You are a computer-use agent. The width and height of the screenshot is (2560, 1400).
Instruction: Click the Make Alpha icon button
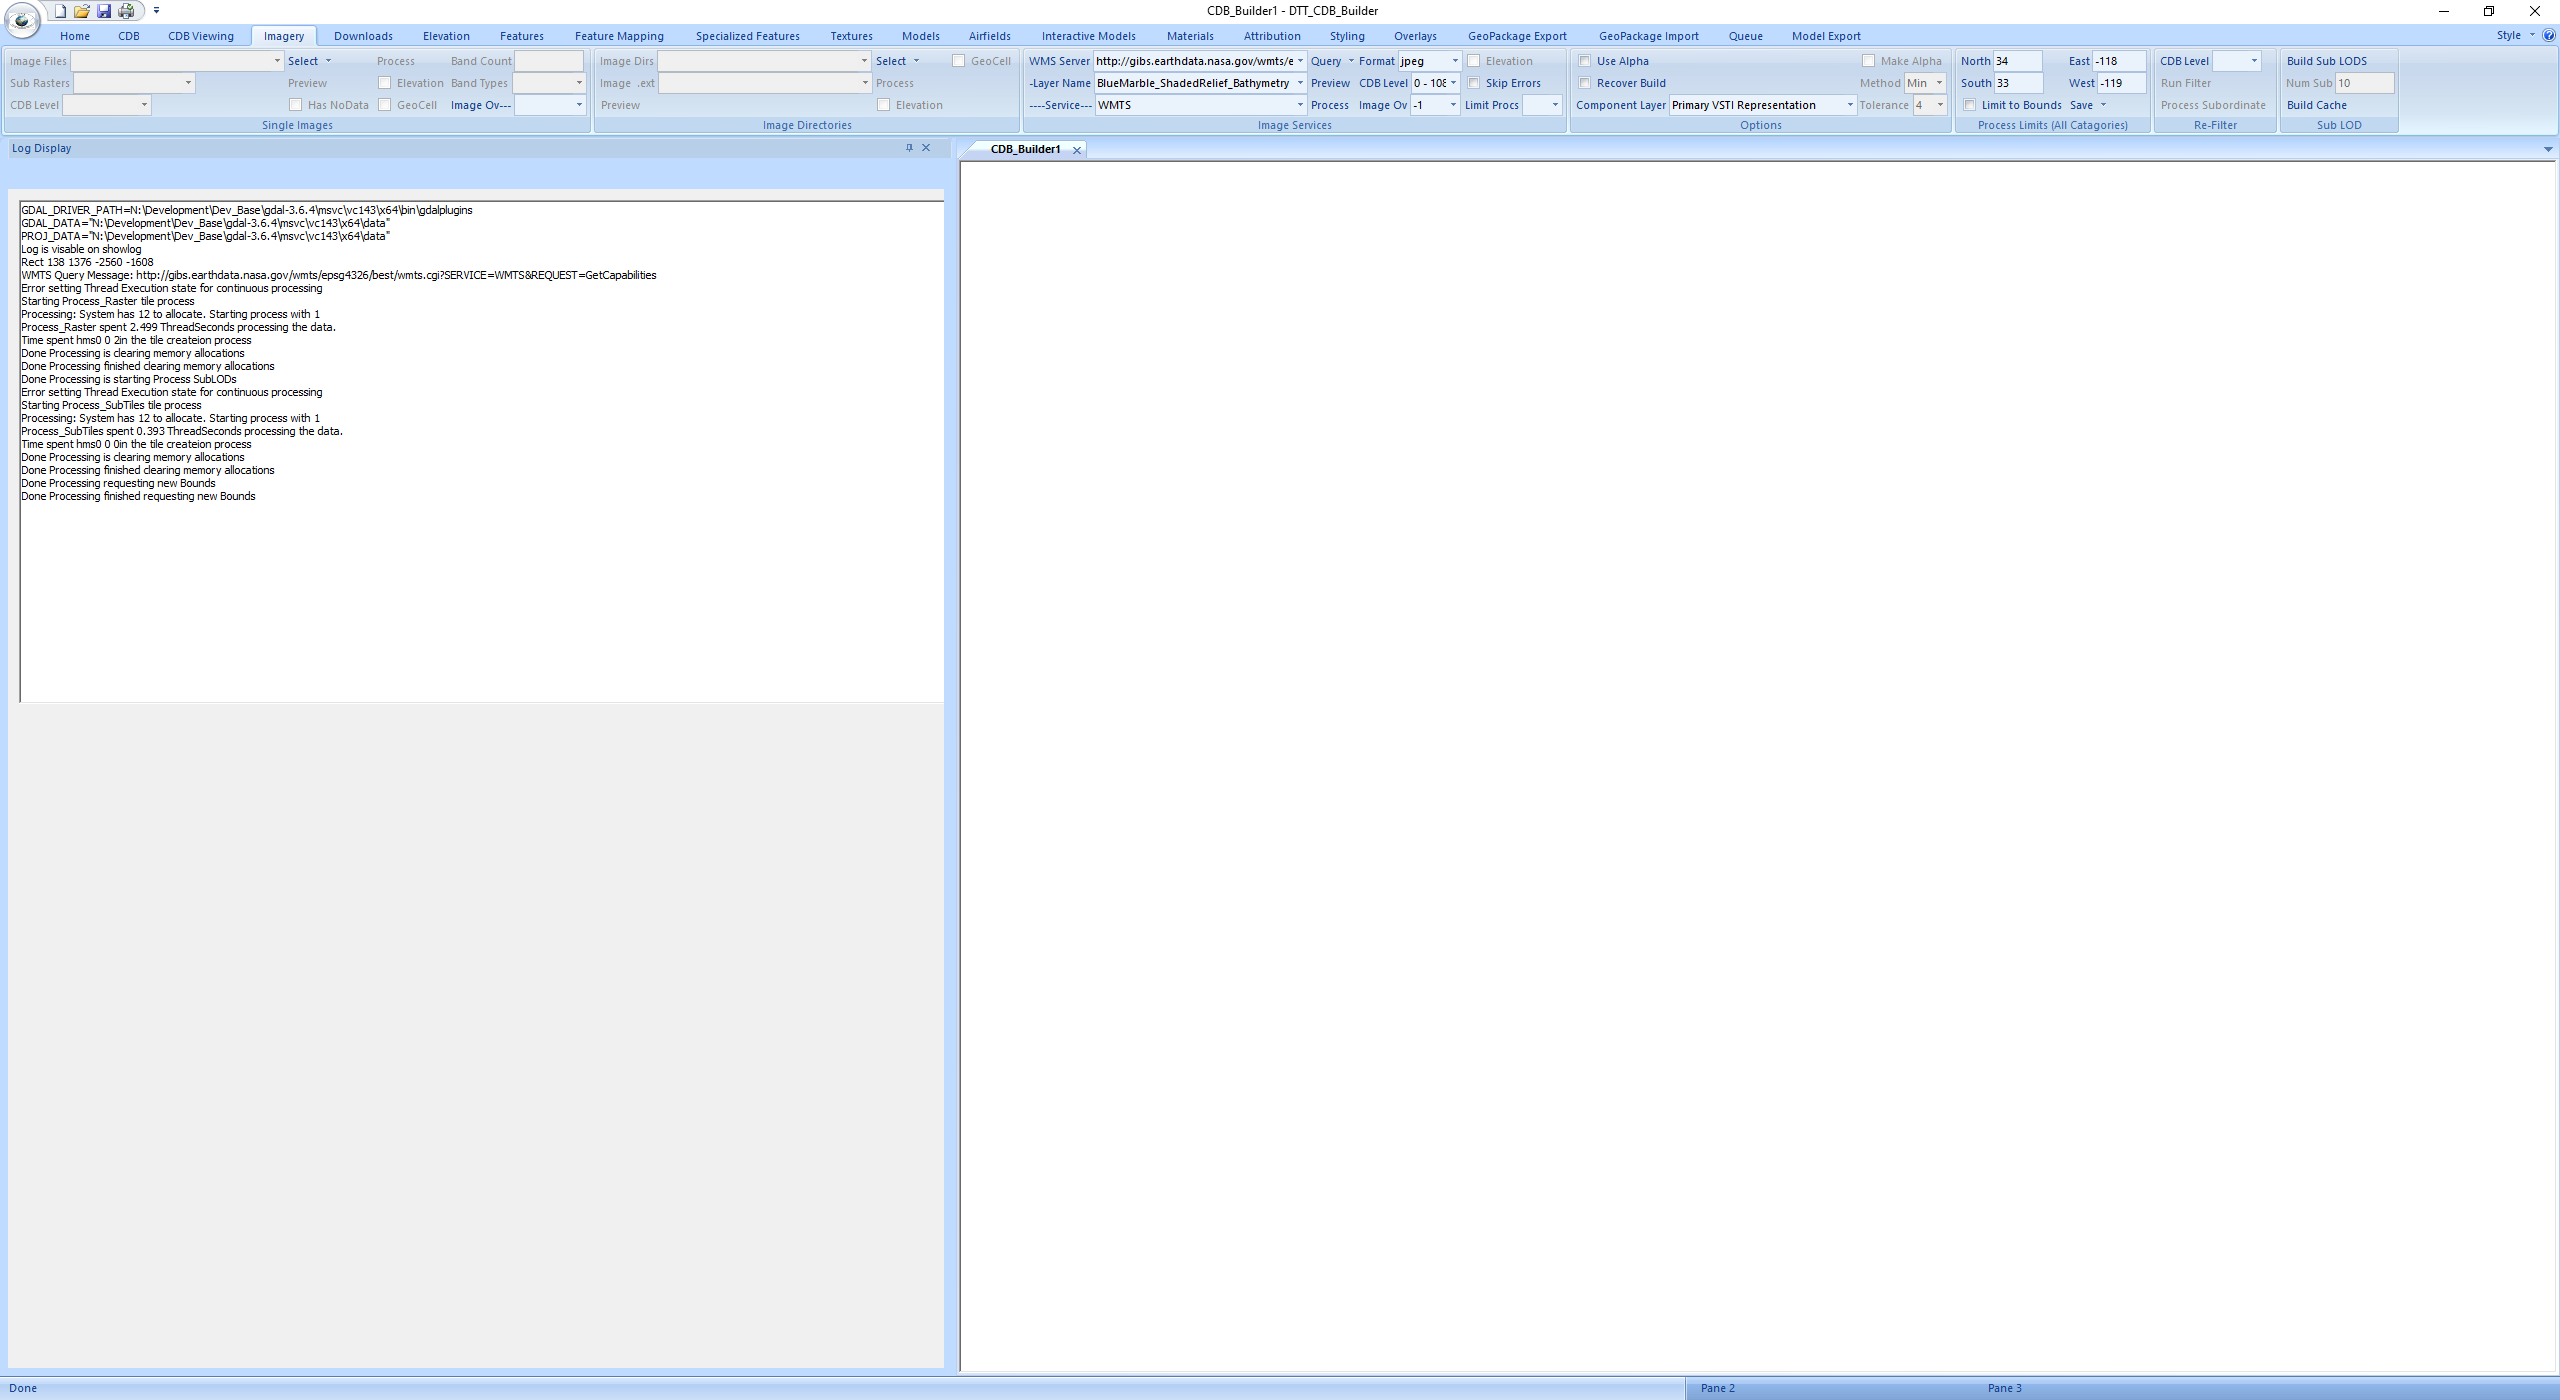pyautogui.click(x=1869, y=60)
